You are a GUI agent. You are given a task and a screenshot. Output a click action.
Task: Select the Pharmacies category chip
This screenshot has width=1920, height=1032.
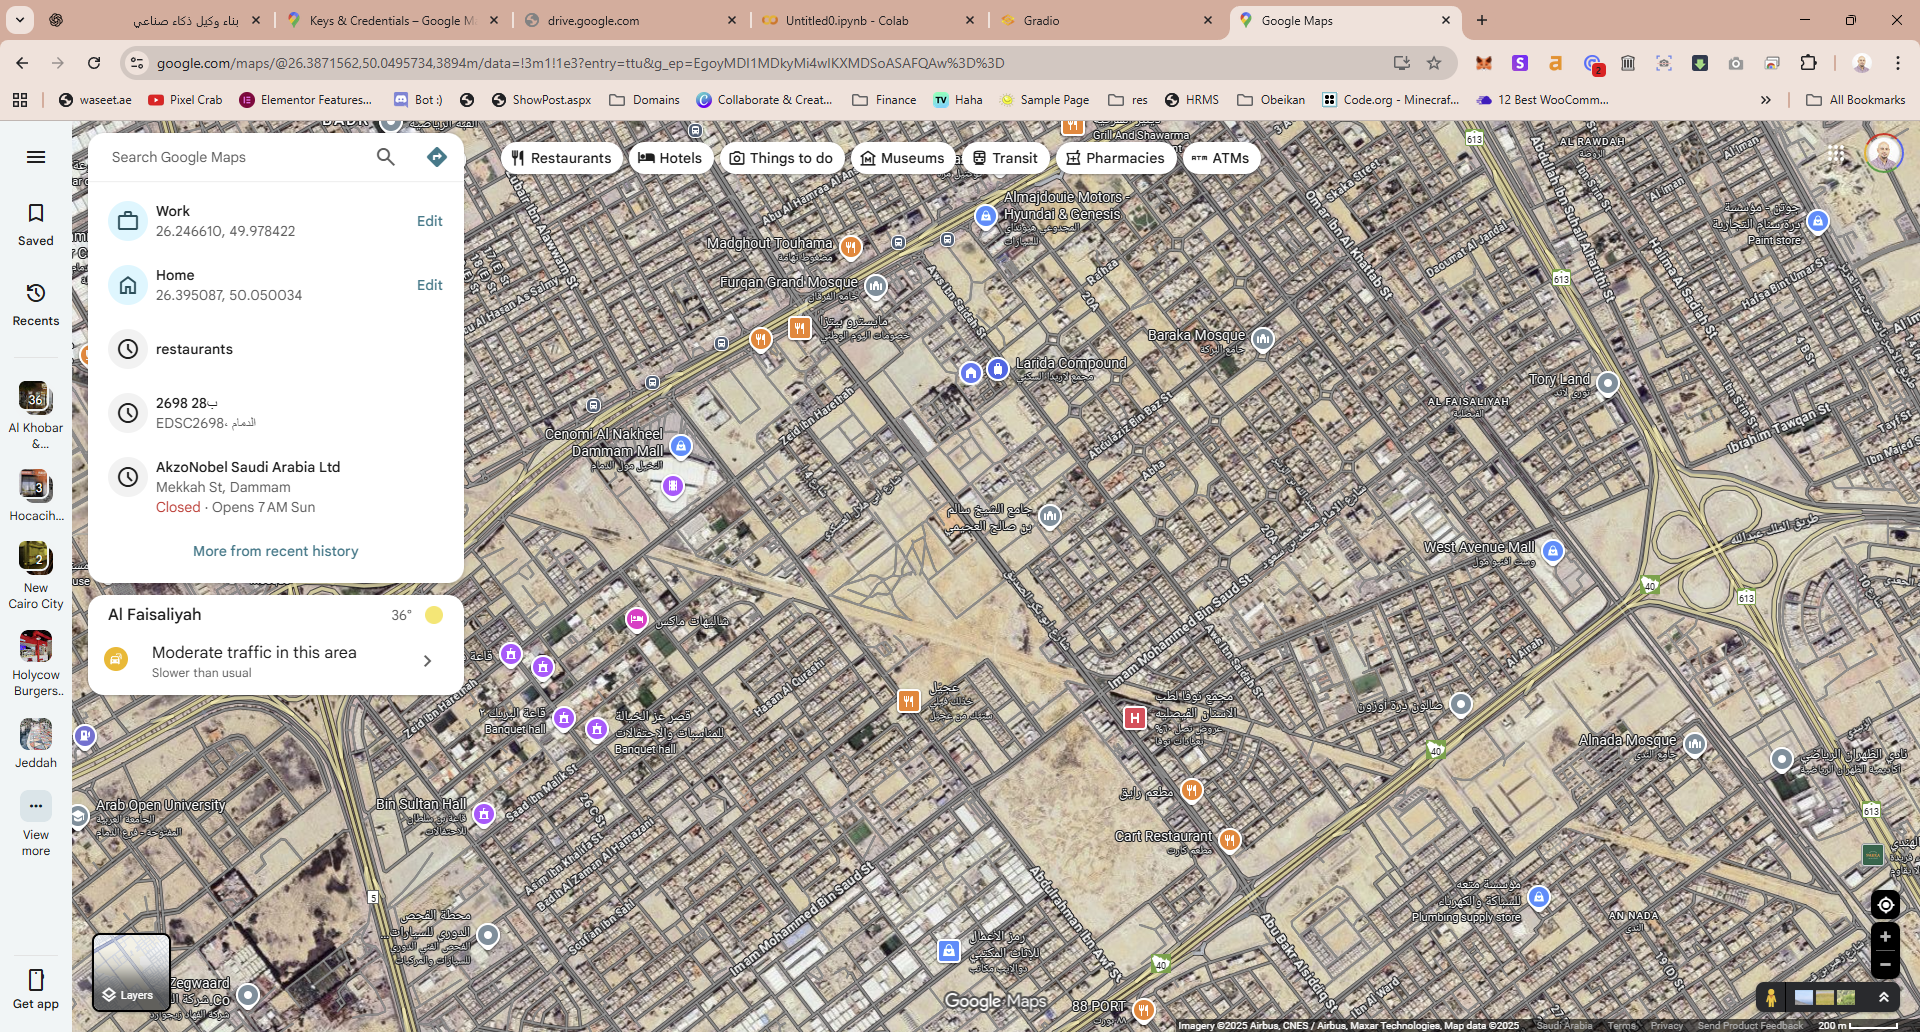(1115, 158)
